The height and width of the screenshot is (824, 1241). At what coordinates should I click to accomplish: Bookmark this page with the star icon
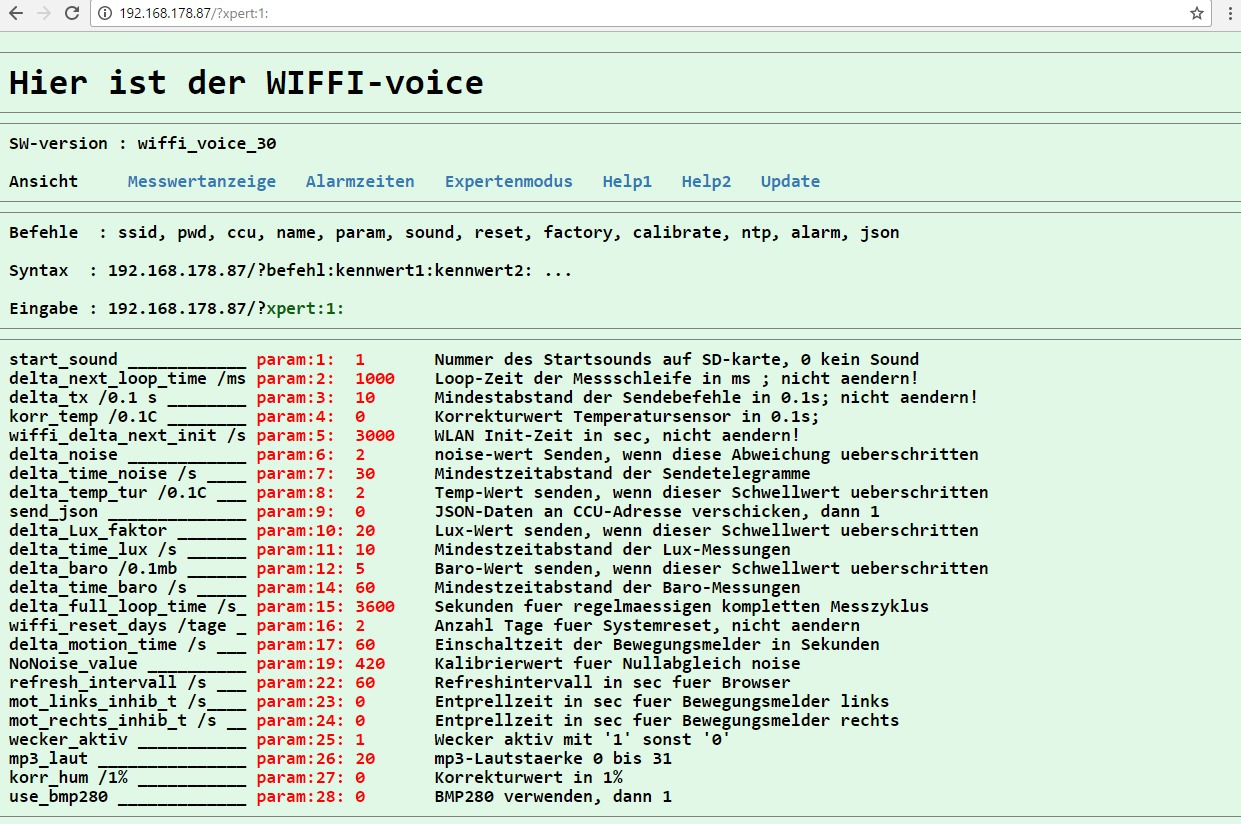pyautogui.click(x=1197, y=13)
